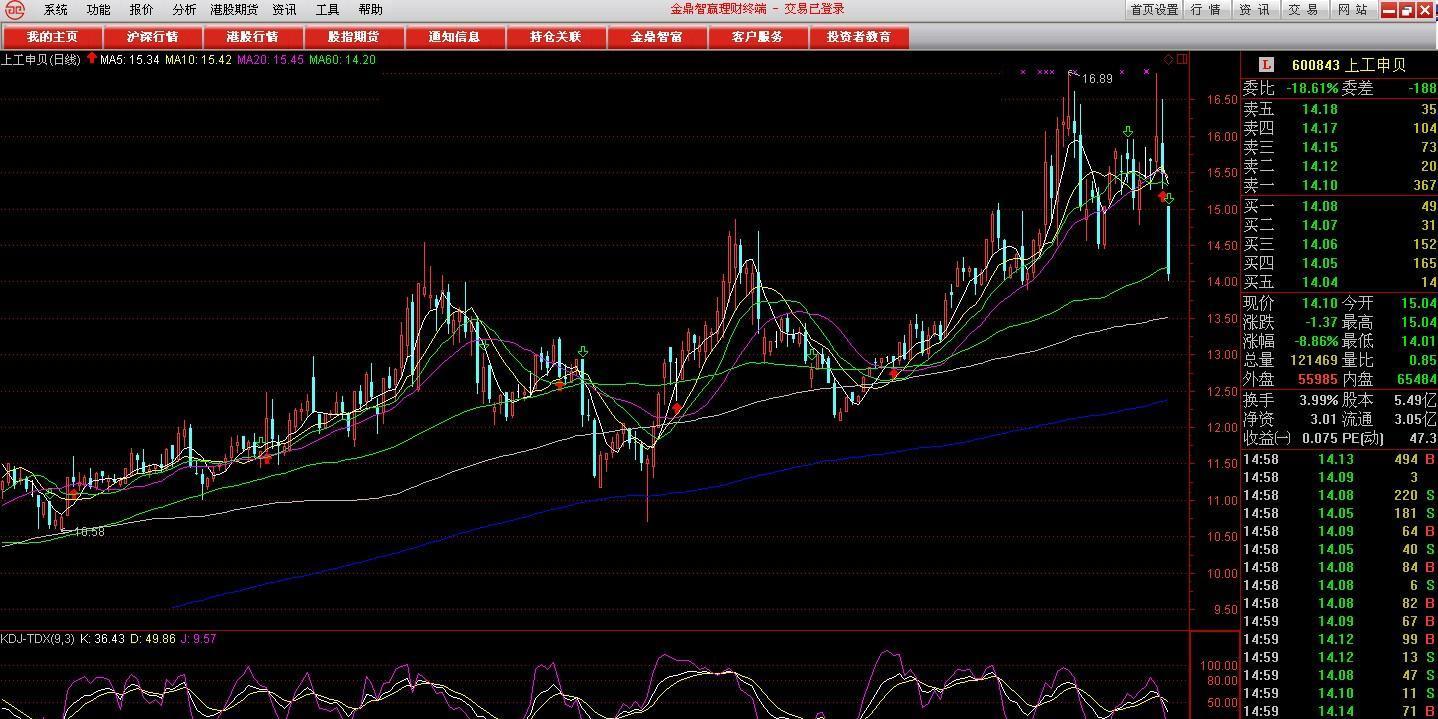Switch to 港股行情 tab

253,37
